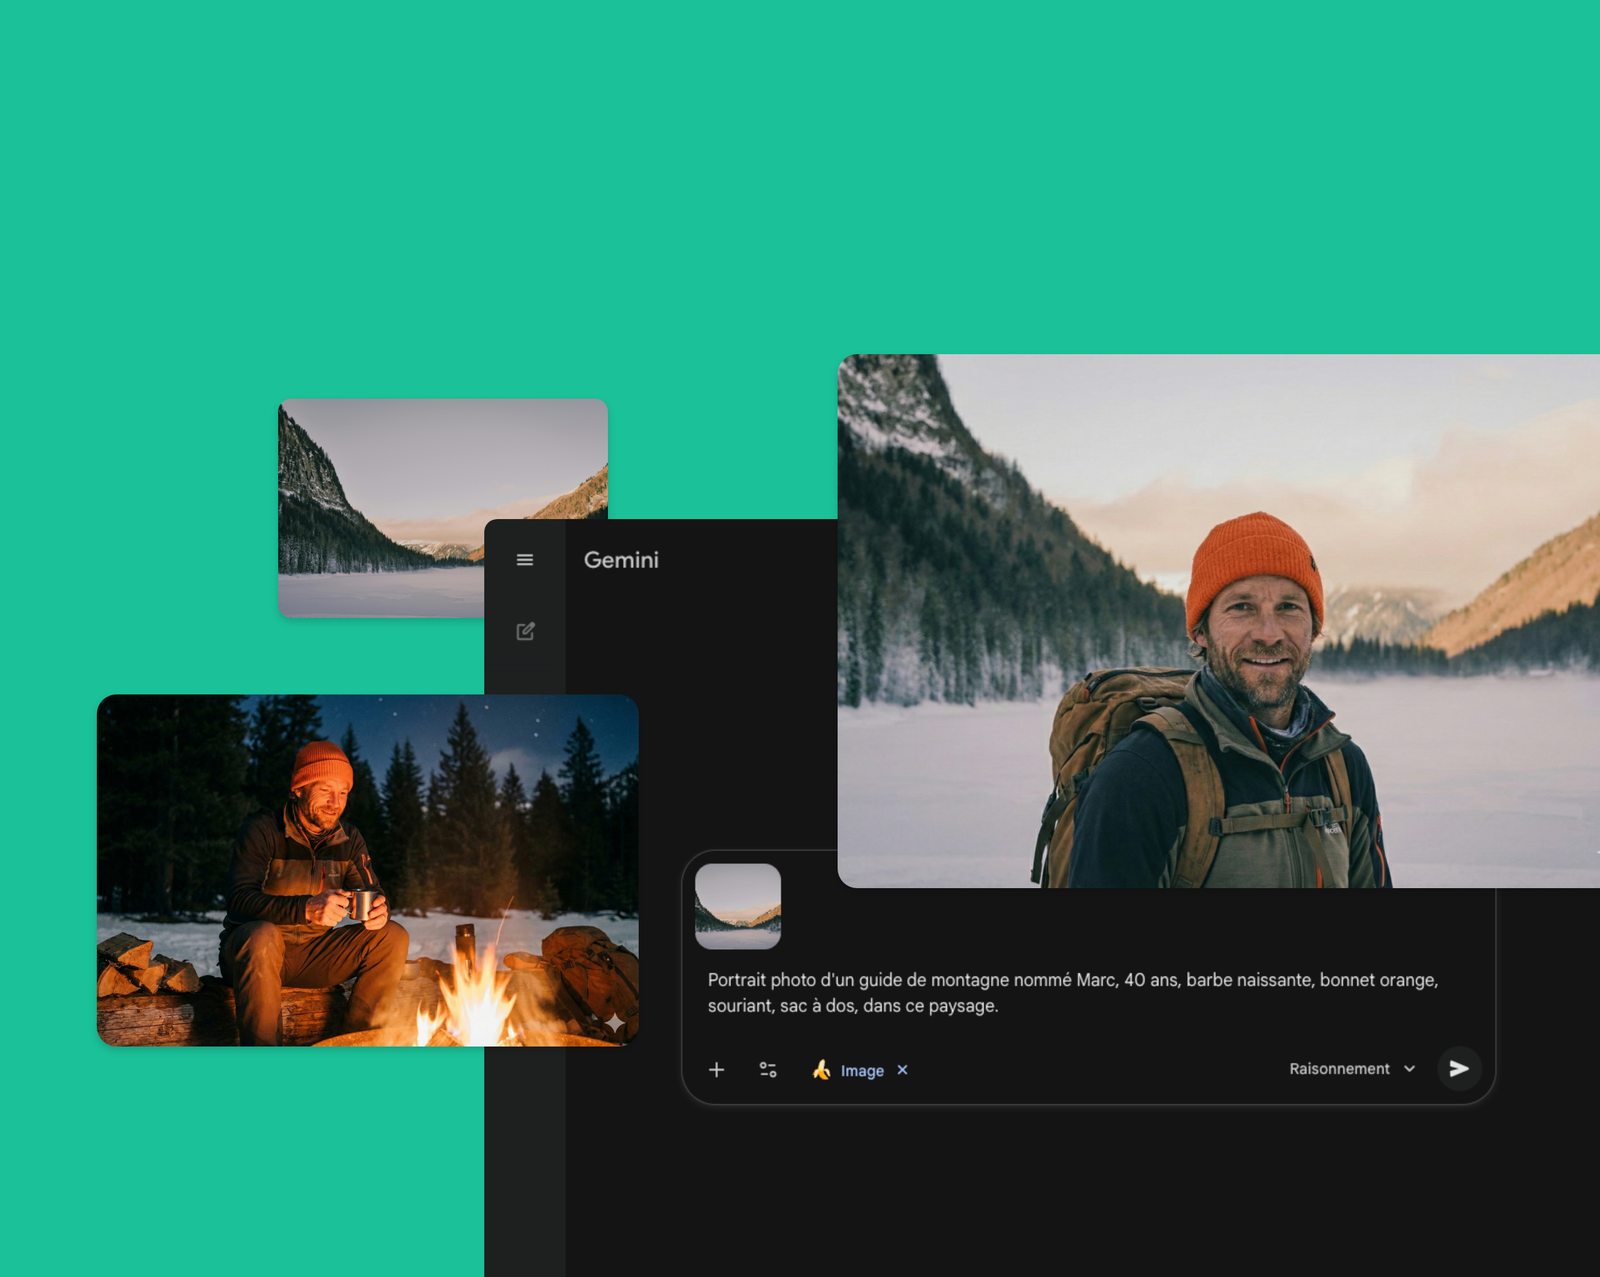Click into the prompt text about Marc
This screenshot has height=1277, width=1600.
1072,992
